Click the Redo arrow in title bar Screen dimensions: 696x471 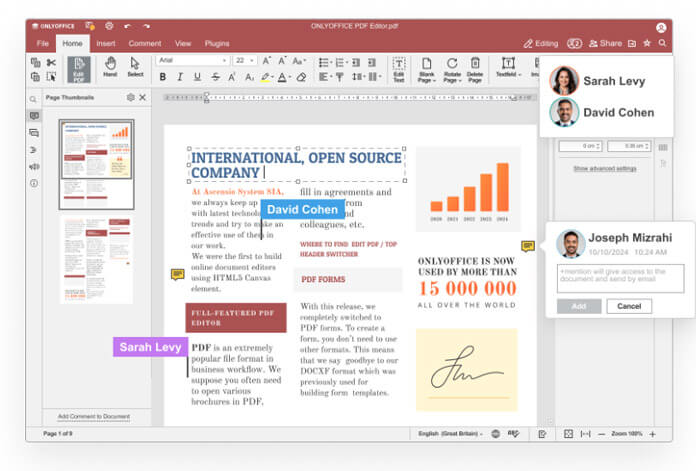[x=146, y=26]
